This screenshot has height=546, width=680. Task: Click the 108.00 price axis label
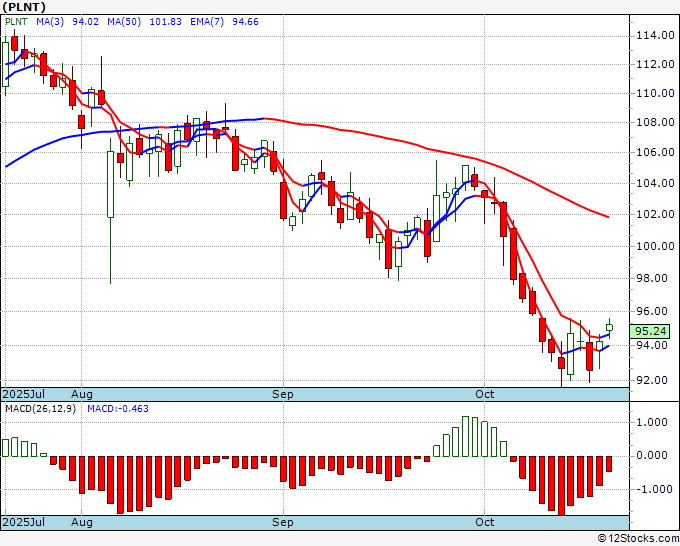coord(655,122)
